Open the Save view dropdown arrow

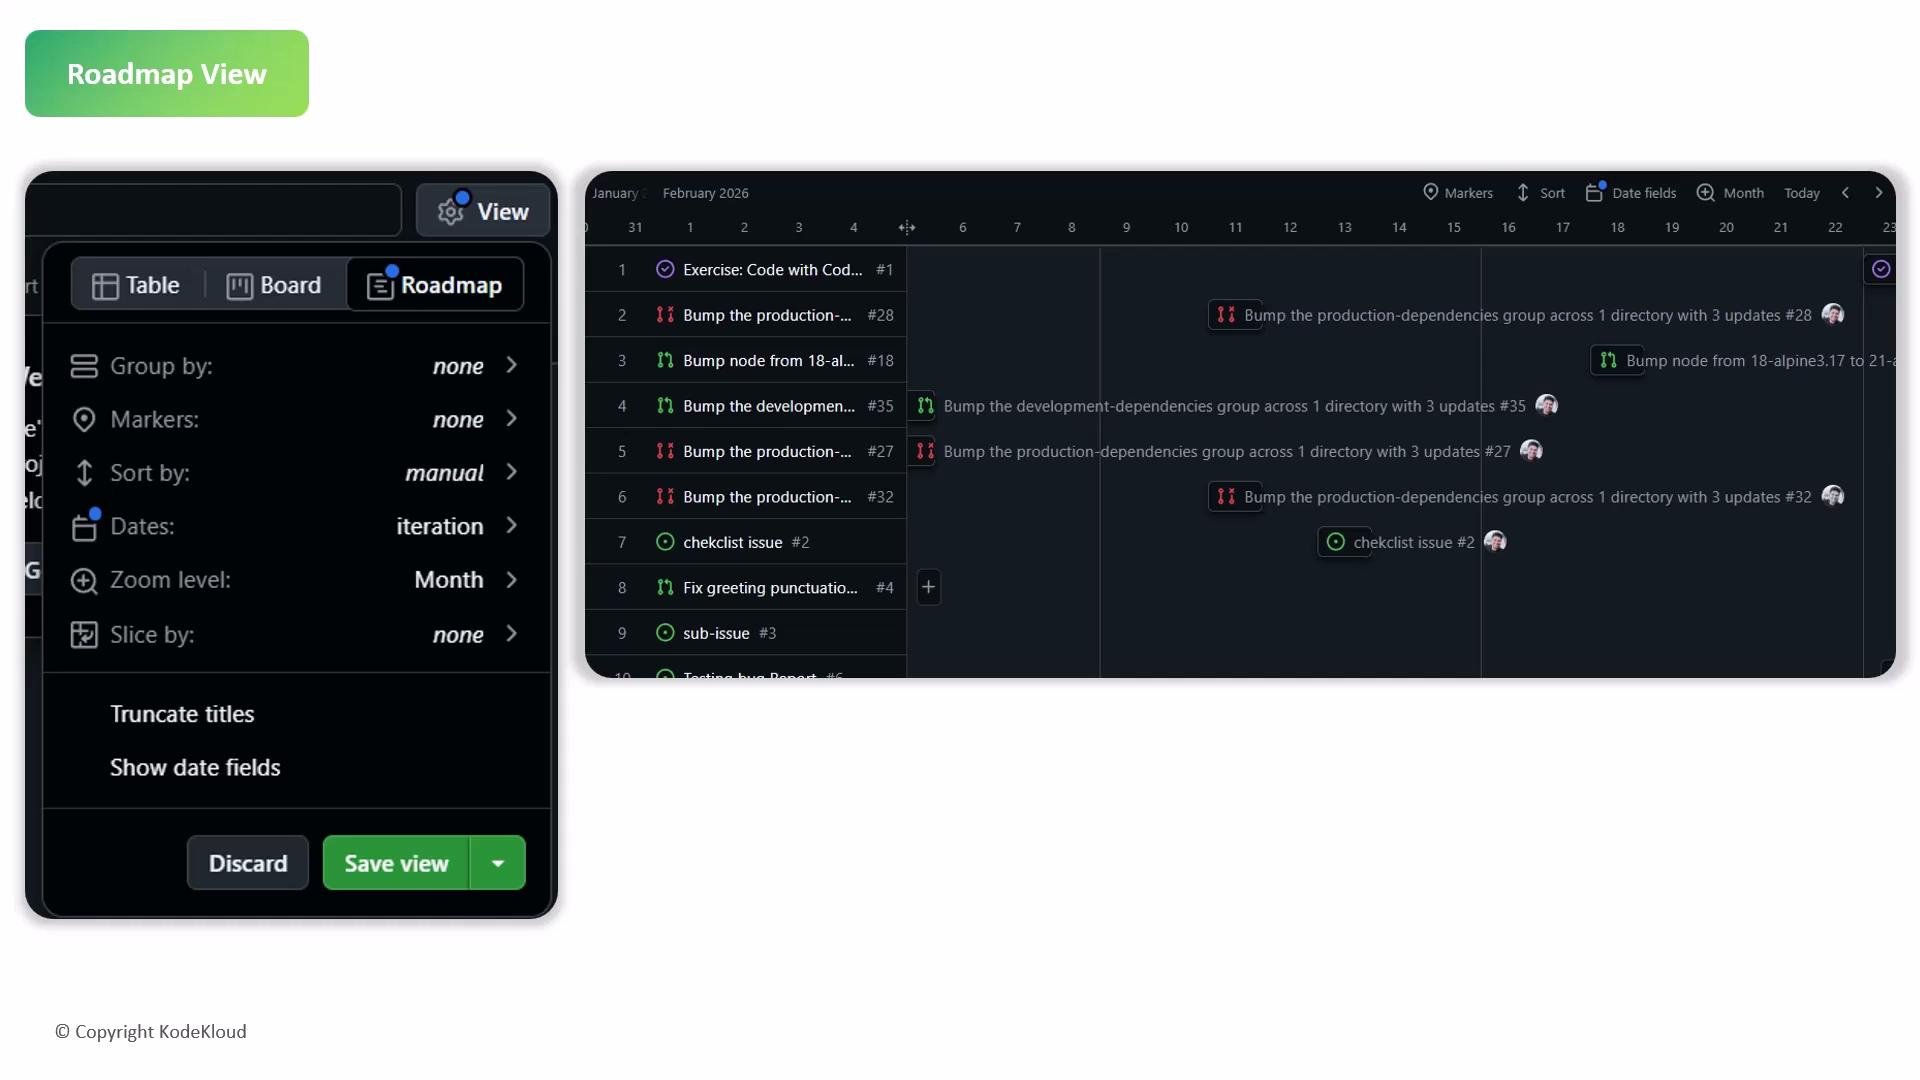498,863
